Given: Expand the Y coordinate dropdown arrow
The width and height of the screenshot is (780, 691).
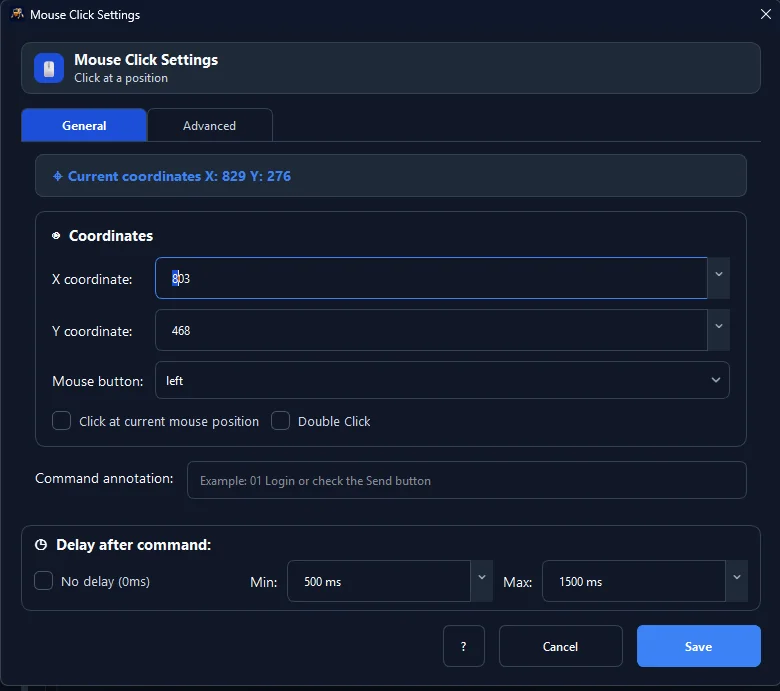Looking at the screenshot, I should (719, 326).
